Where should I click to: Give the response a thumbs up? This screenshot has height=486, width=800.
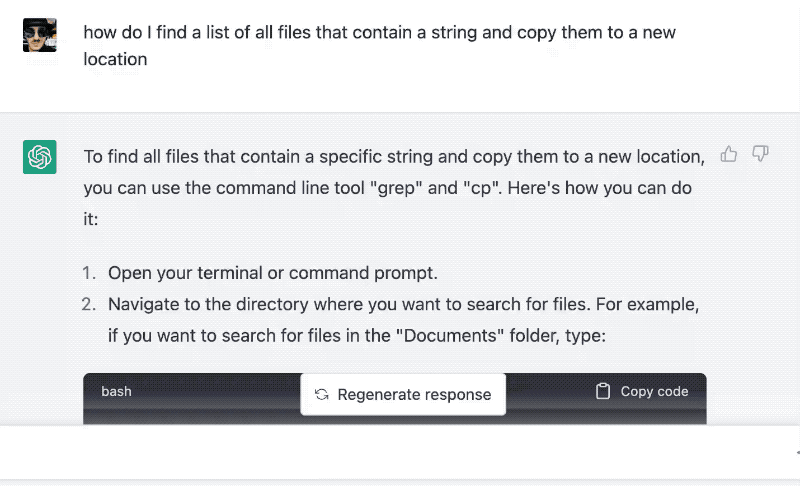[x=729, y=154]
